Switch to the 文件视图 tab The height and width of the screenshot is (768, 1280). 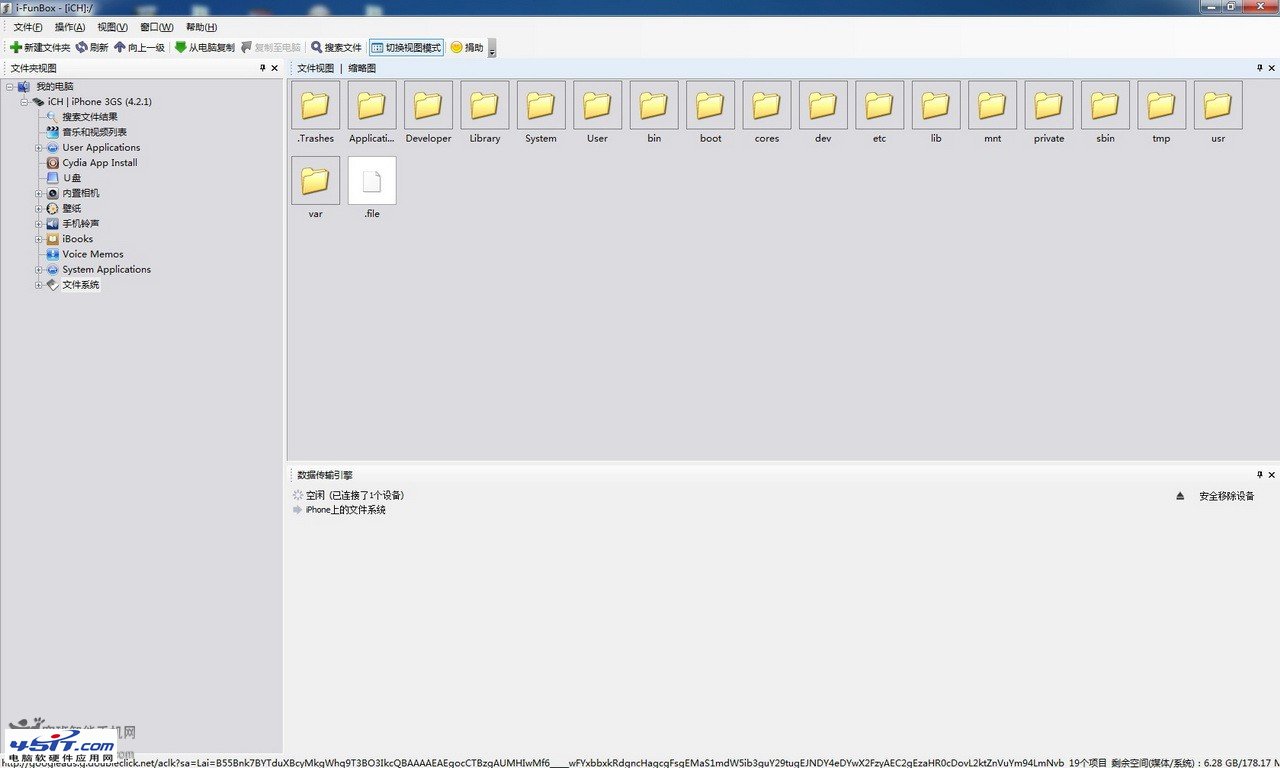tap(315, 68)
